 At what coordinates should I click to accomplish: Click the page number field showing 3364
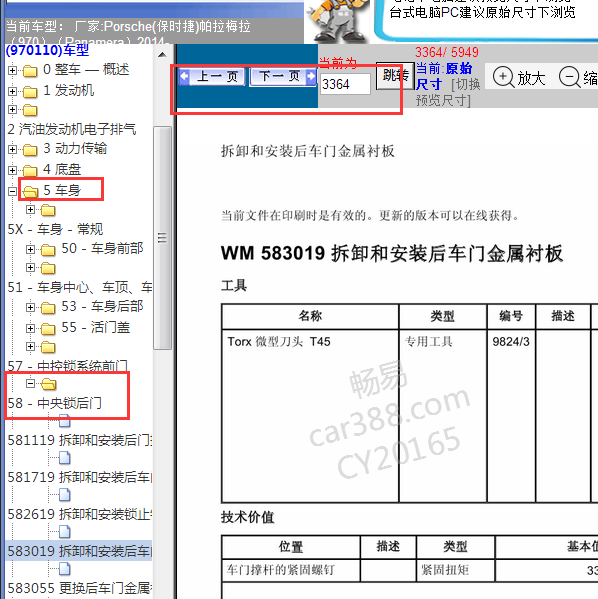tap(345, 84)
